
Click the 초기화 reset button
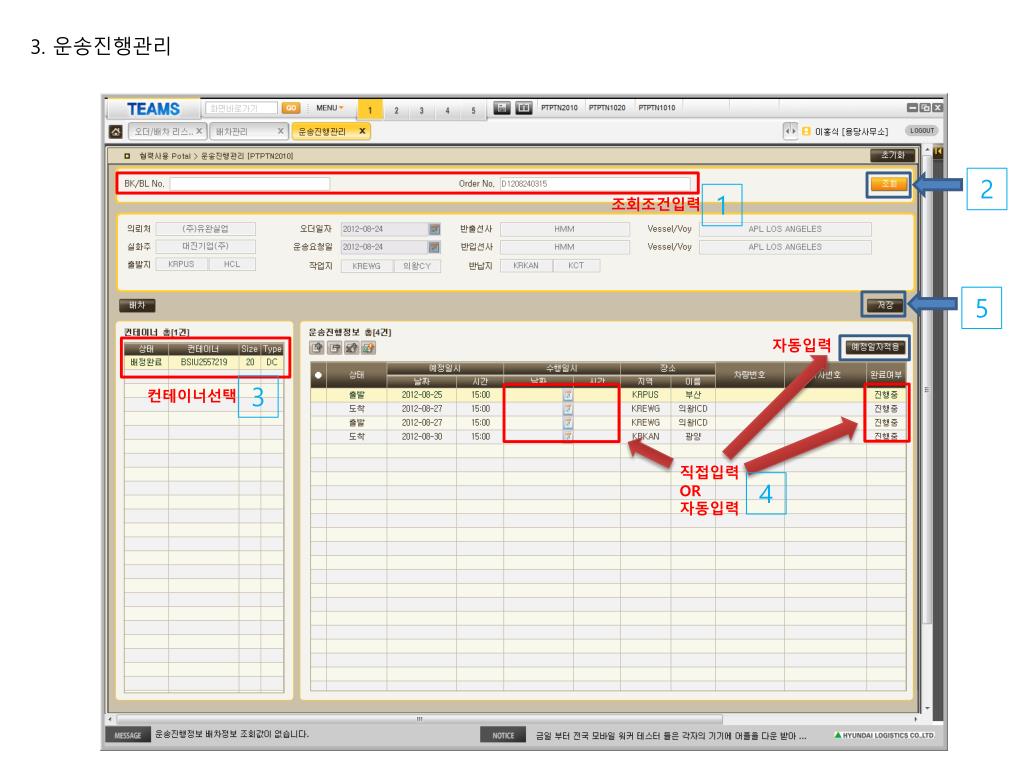click(x=893, y=155)
